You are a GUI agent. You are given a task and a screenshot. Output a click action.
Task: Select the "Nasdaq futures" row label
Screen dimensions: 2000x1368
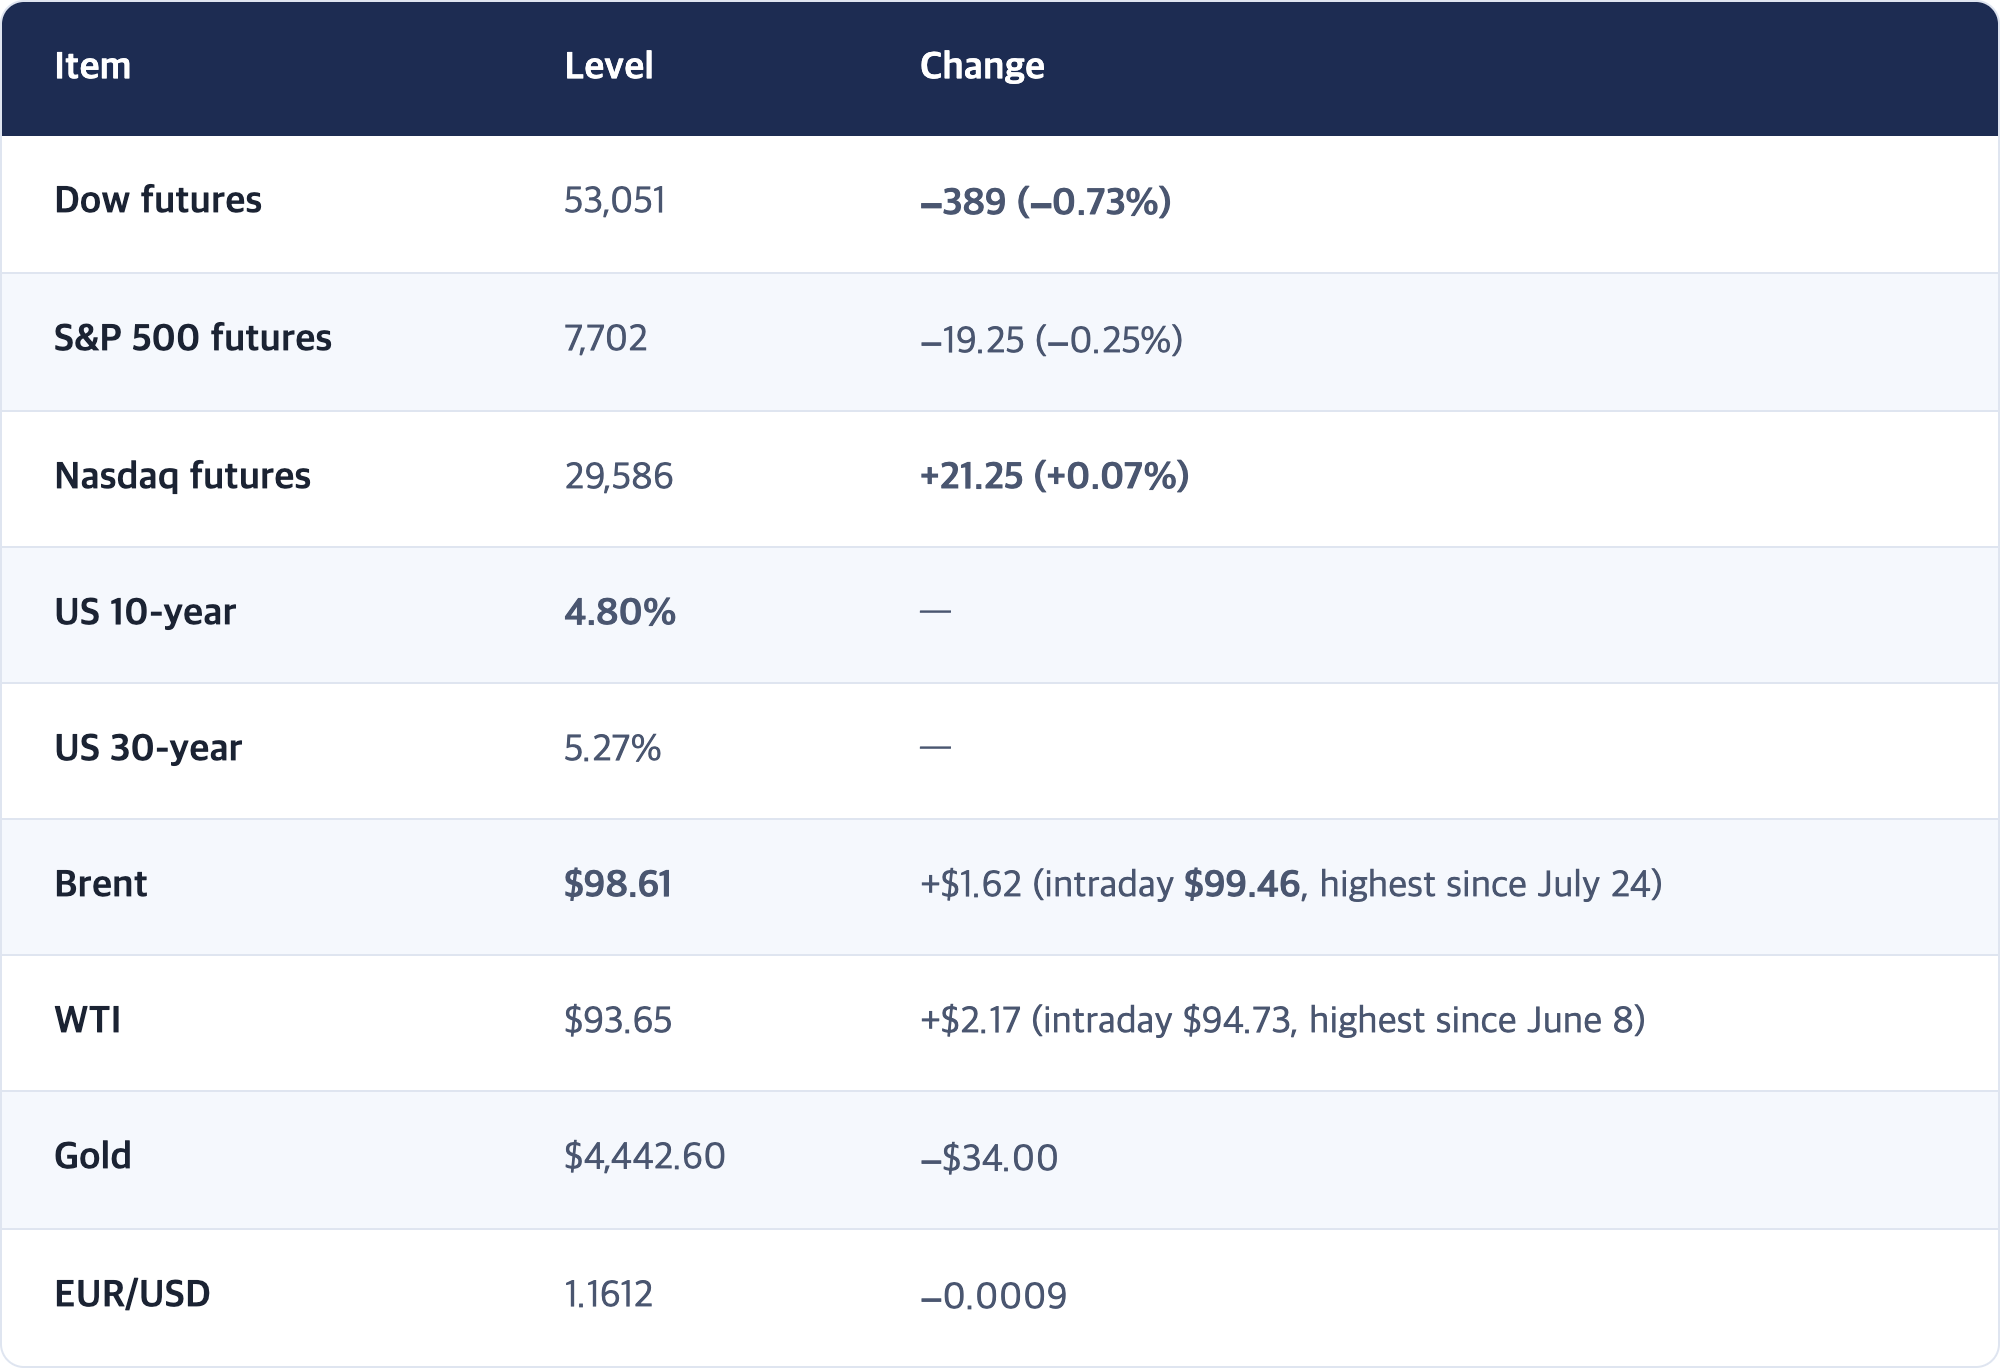pos(182,476)
